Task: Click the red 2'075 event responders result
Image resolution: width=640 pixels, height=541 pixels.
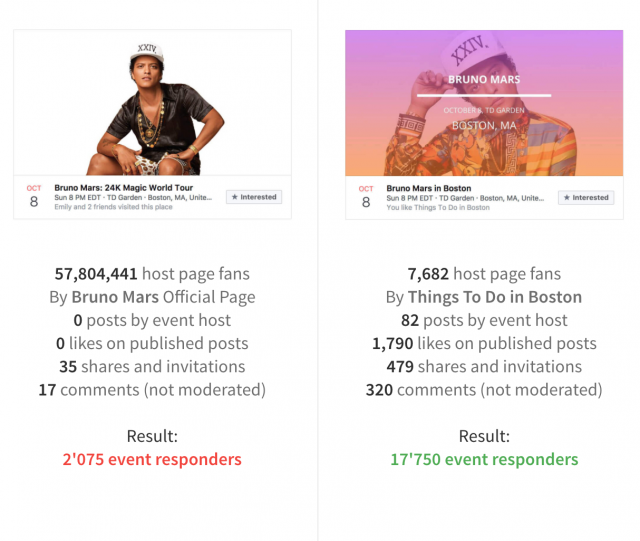Action: pyautogui.click(x=152, y=459)
